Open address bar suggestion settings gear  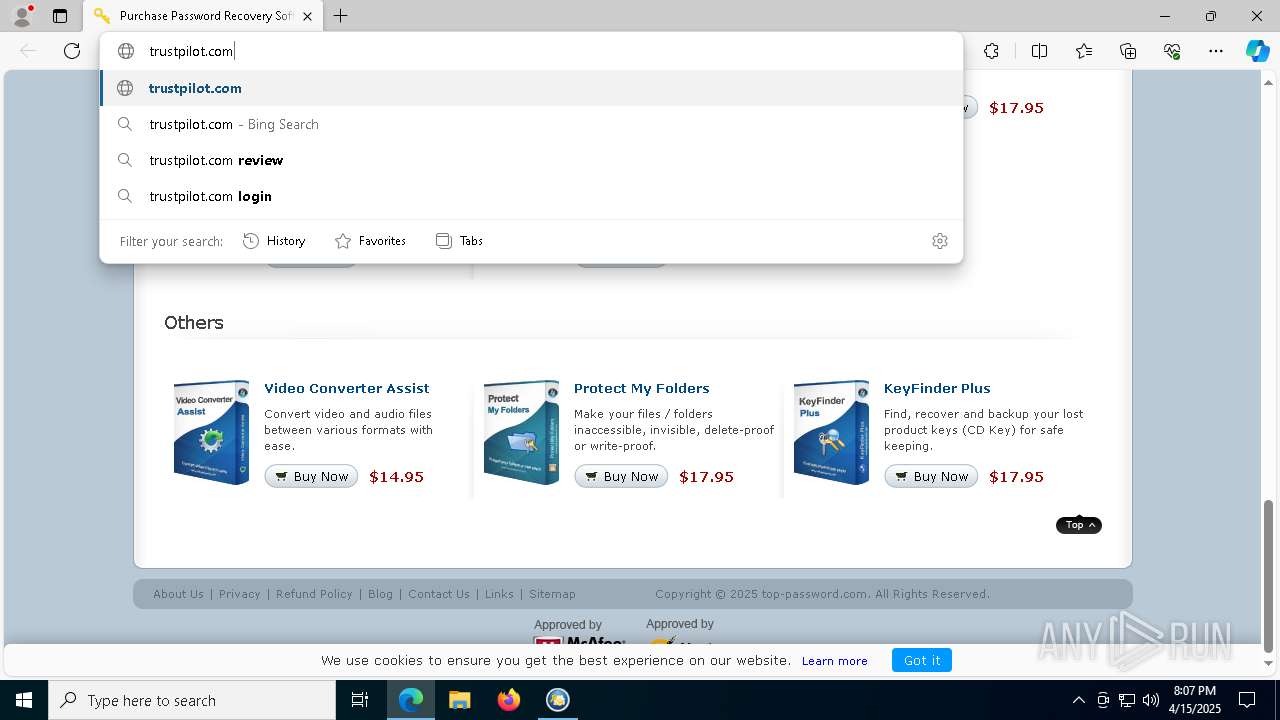(x=939, y=241)
